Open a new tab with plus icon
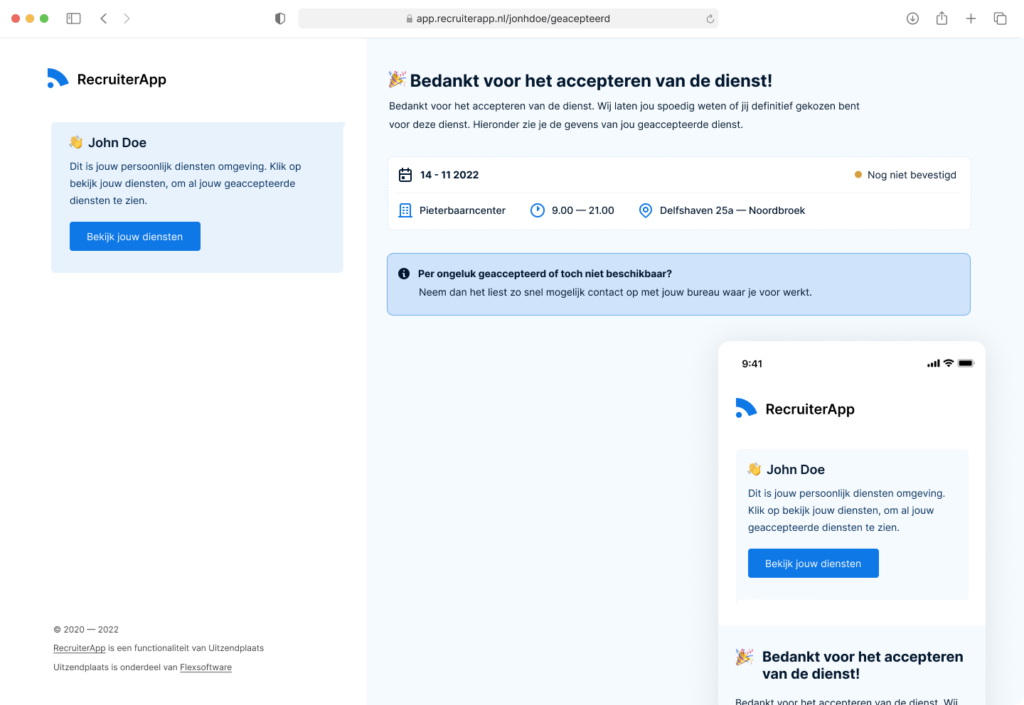The height and width of the screenshot is (705, 1024). (970, 19)
